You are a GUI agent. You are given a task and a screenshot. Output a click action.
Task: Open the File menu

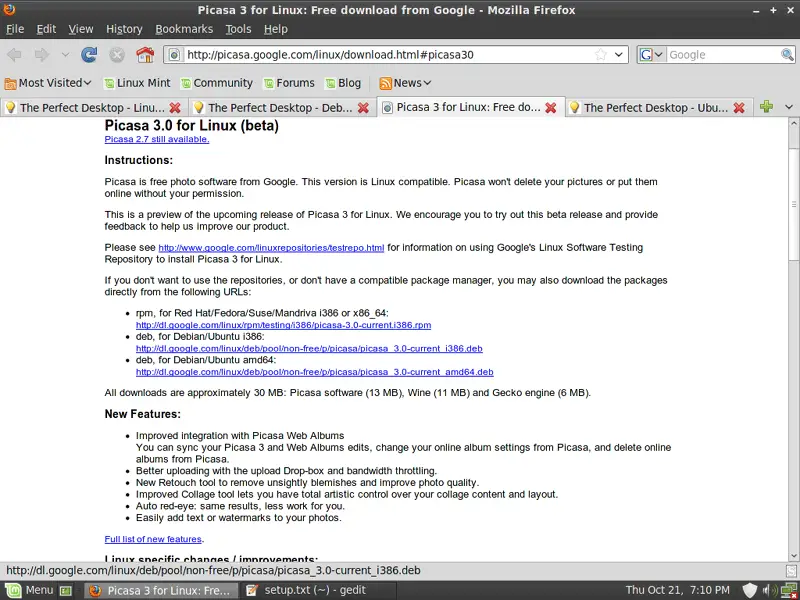pyautogui.click(x=15, y=29)
